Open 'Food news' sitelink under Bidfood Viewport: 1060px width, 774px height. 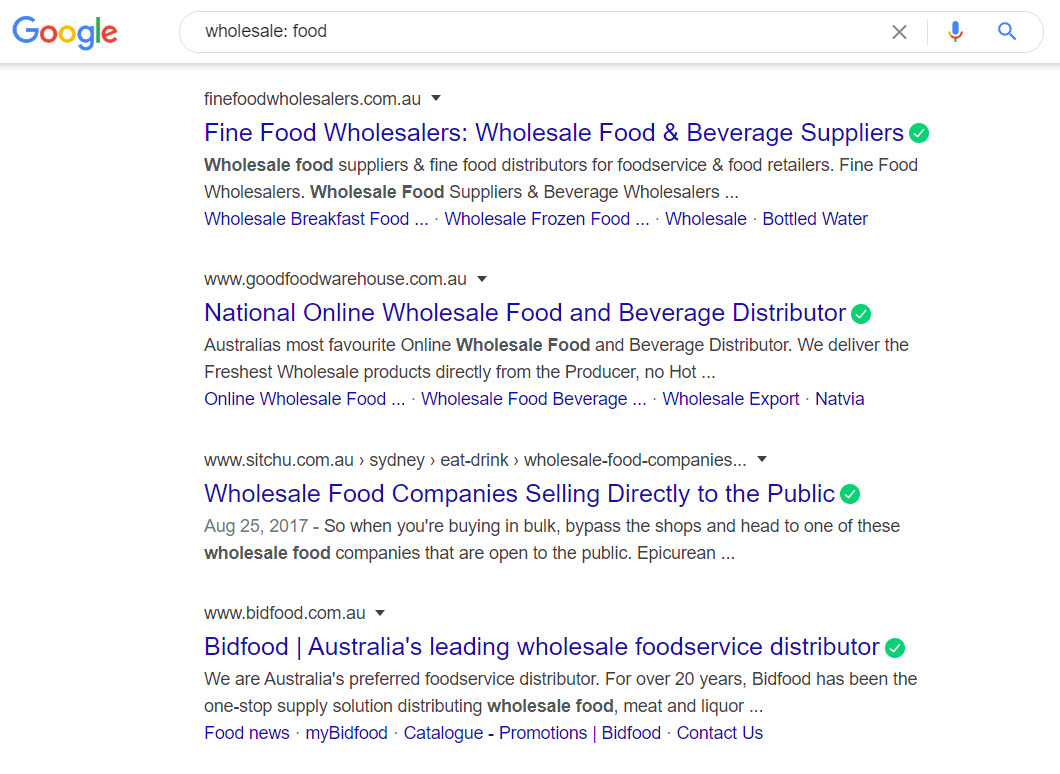(x=247, y=733)
